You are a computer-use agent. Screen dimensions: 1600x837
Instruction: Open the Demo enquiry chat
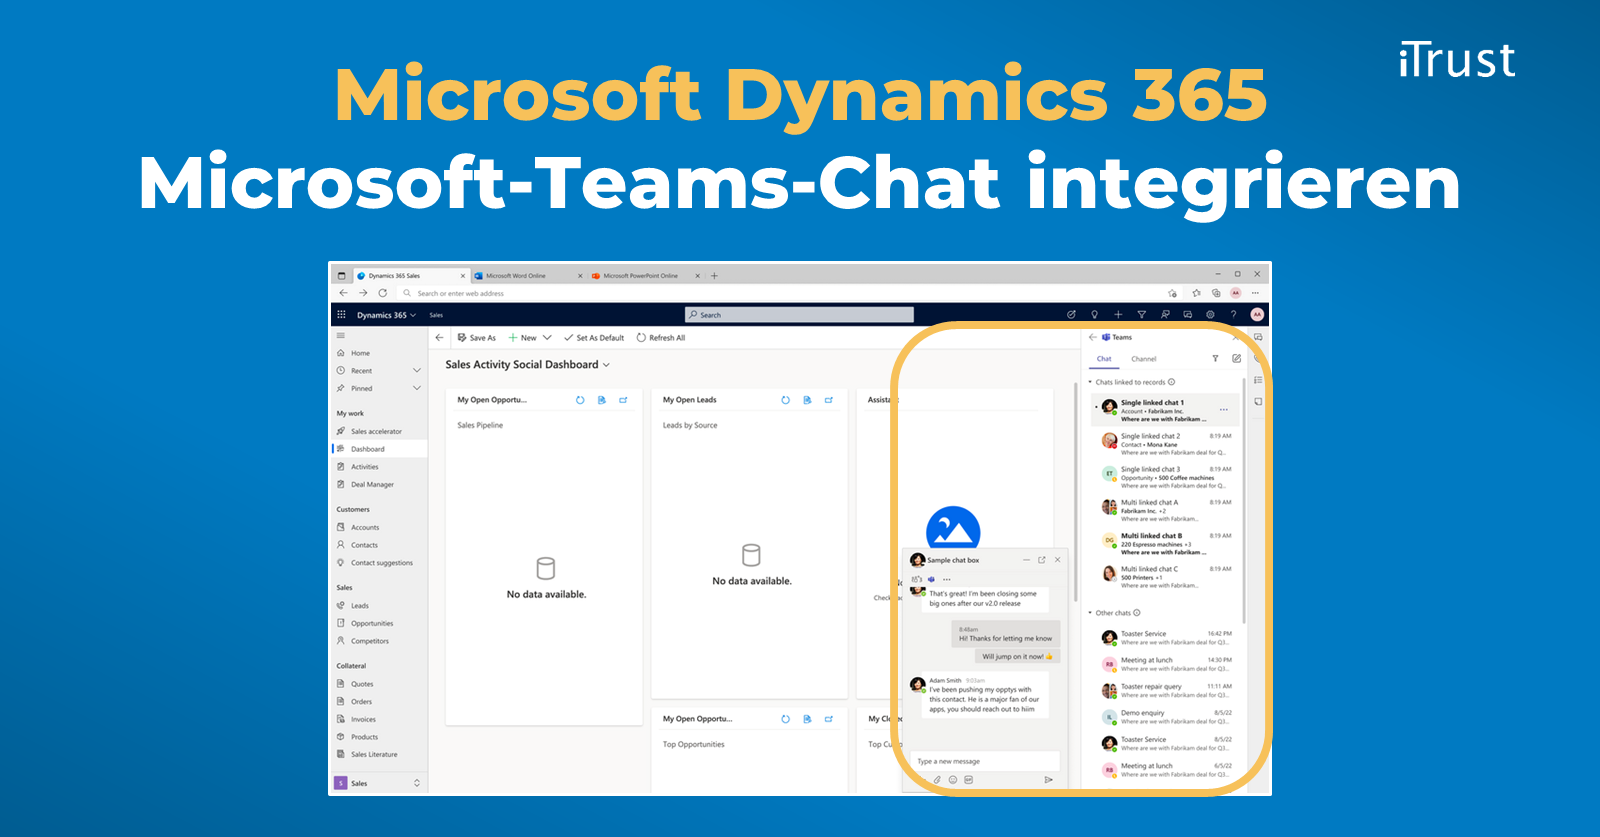pyautogui.click(x=1166, y=717)
